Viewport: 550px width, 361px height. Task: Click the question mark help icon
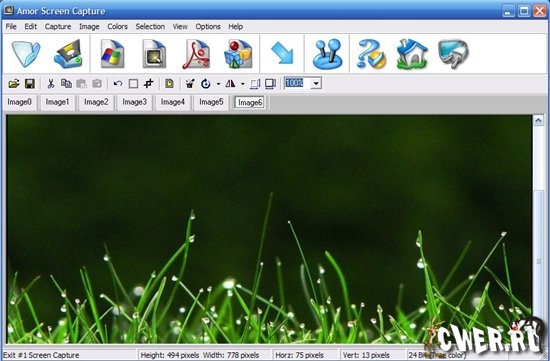pos(371,54)
